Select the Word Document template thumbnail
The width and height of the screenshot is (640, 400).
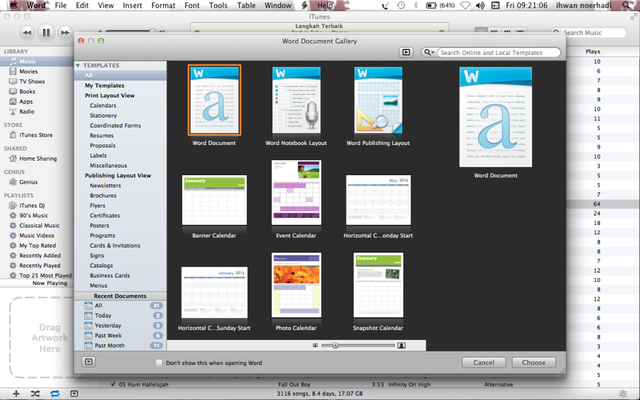click(x=214, y=100)
